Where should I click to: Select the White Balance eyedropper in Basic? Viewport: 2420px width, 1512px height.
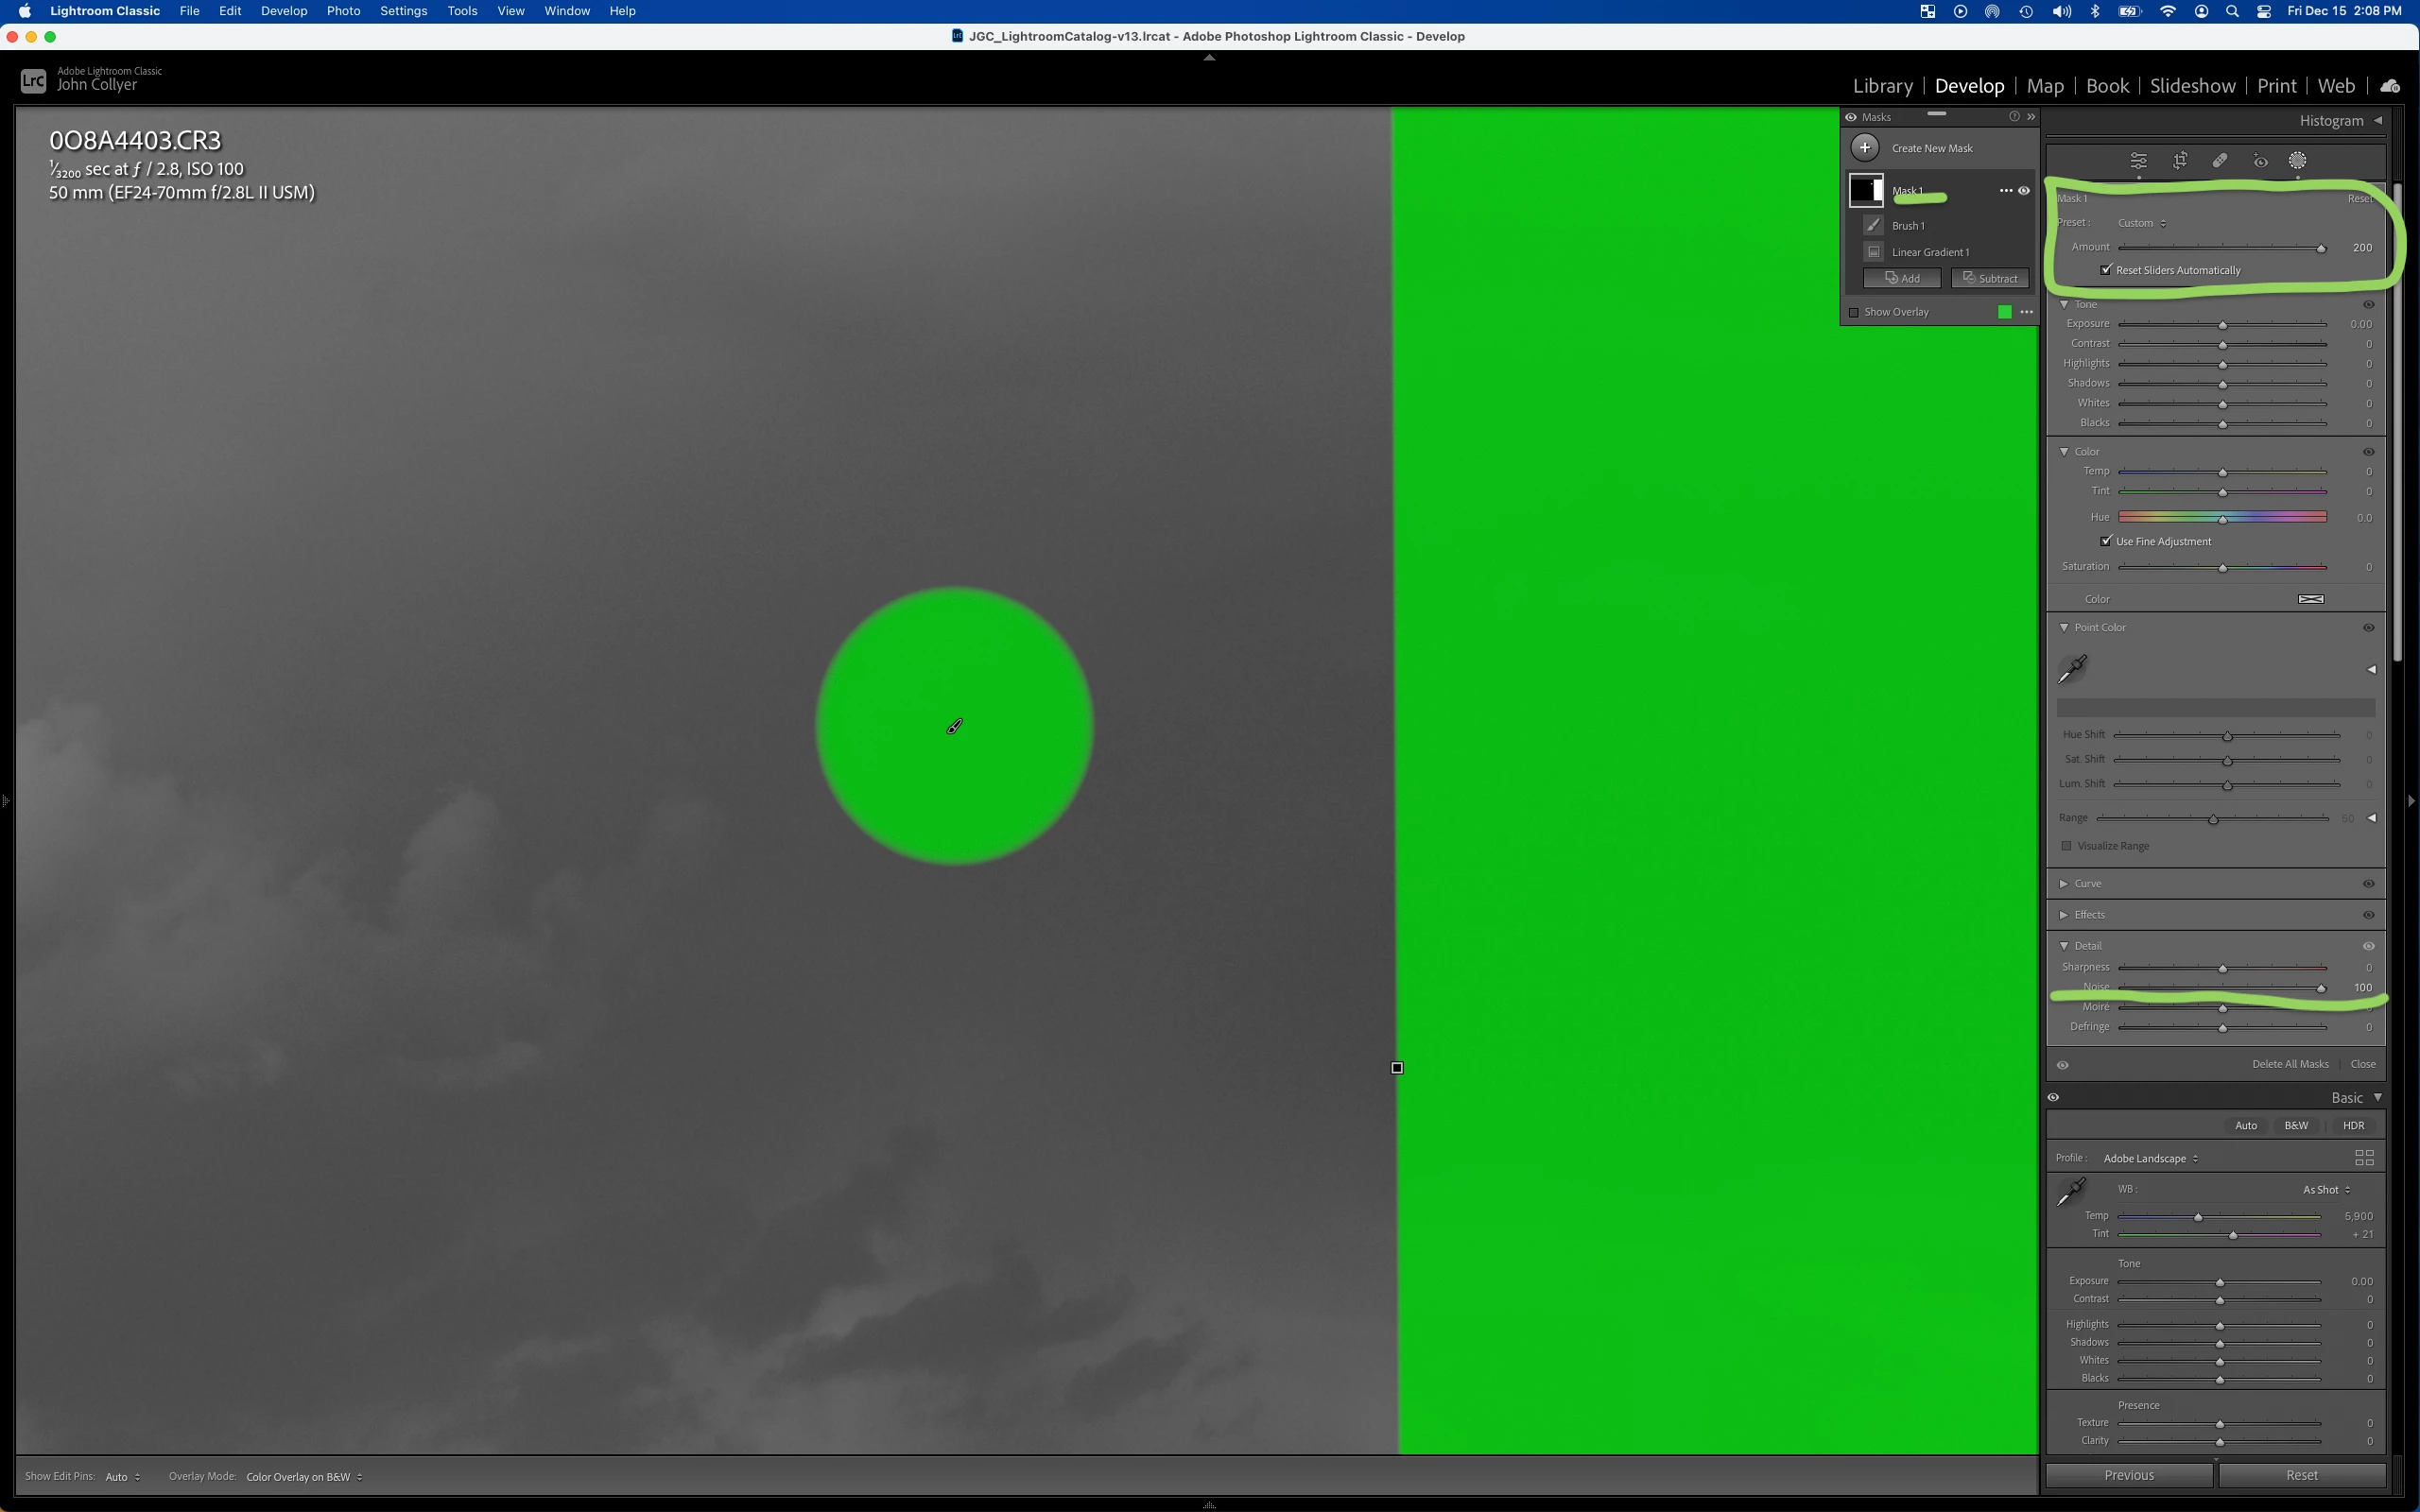2071,1192
